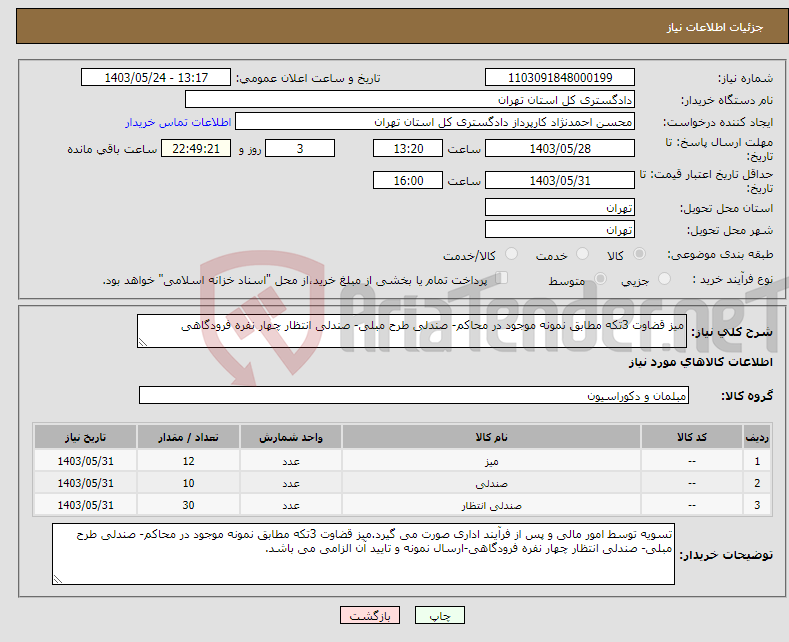Select the کالا radio button
Image resolution: width=789 pixels, height=642 pixels.
click(x=639, y=254)
